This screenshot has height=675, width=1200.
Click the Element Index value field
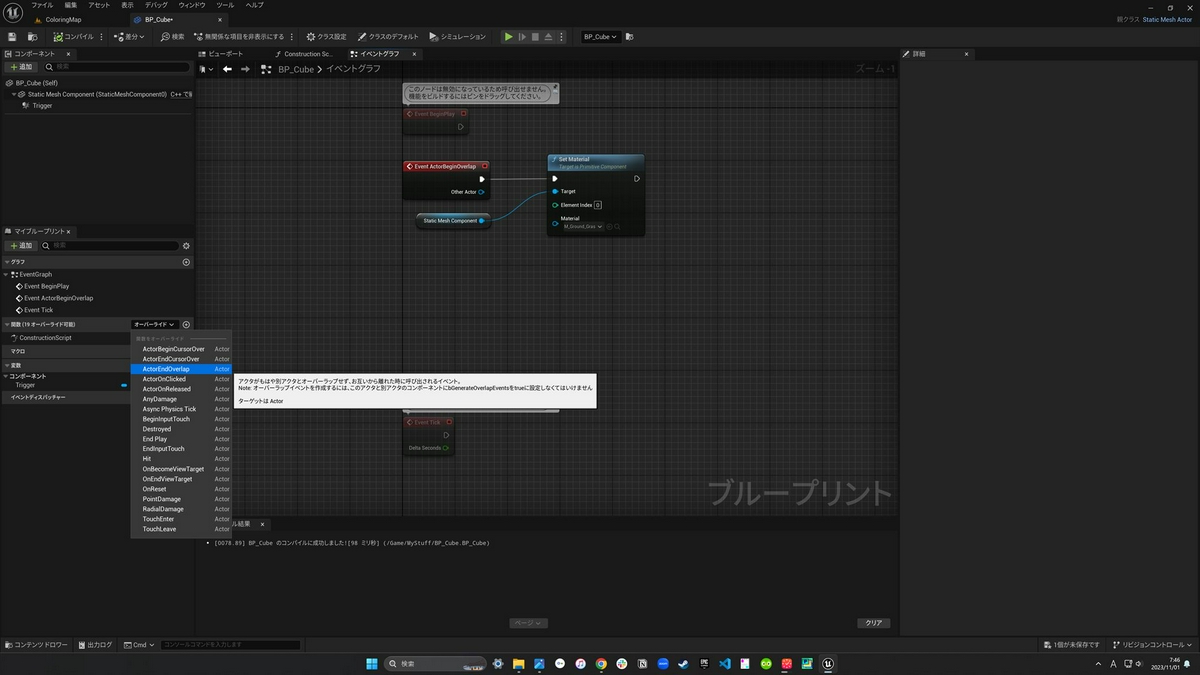pos(598,205)
